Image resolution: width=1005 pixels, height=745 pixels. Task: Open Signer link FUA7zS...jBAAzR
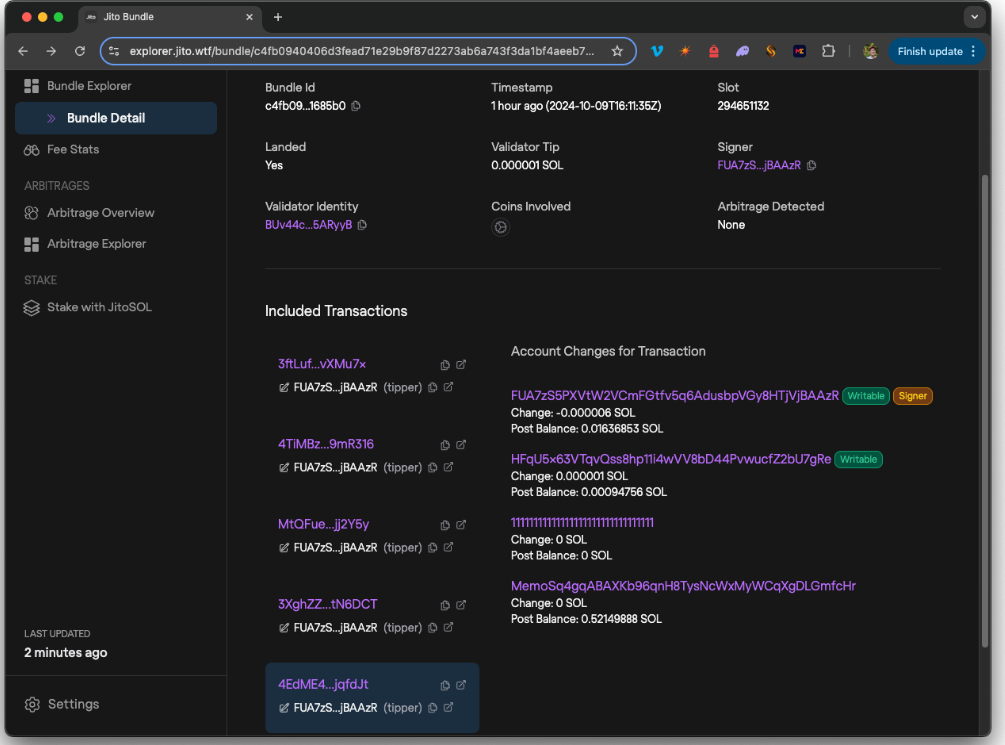point(759,165)
